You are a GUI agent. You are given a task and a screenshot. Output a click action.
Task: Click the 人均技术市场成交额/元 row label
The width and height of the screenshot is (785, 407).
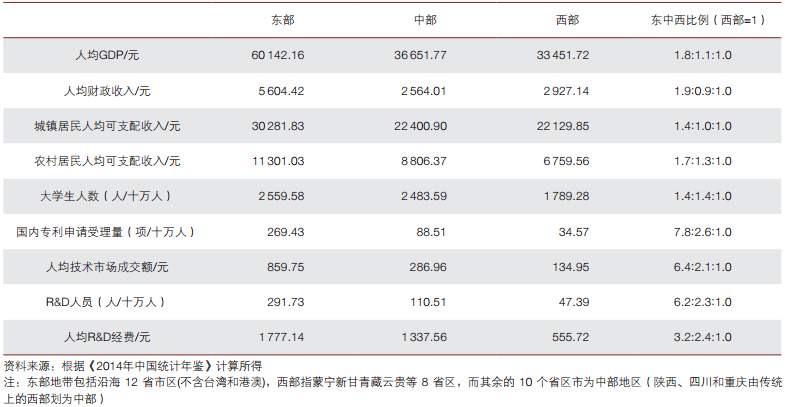click(107, 267)
